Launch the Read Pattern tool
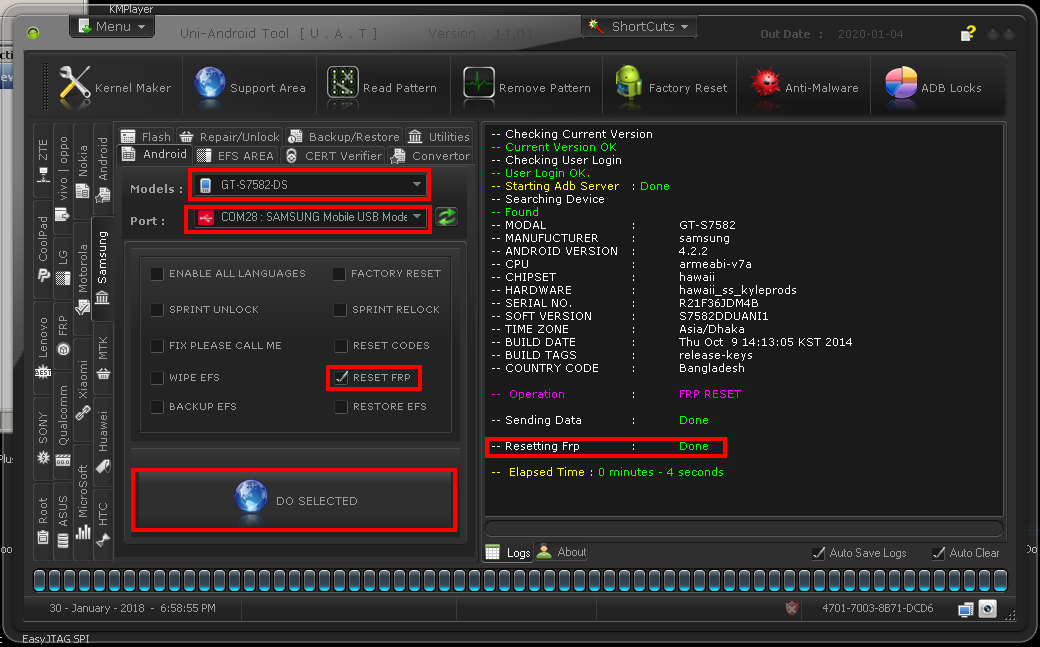The width and height of the screenshot is (1040, 647). (381, 87)
